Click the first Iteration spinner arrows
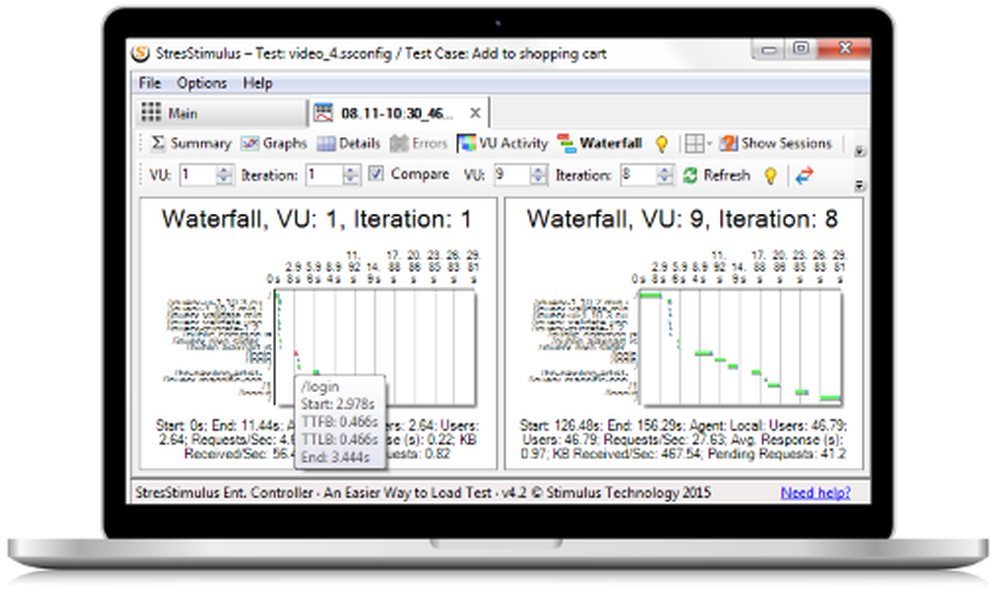 (x=351, y=175)
